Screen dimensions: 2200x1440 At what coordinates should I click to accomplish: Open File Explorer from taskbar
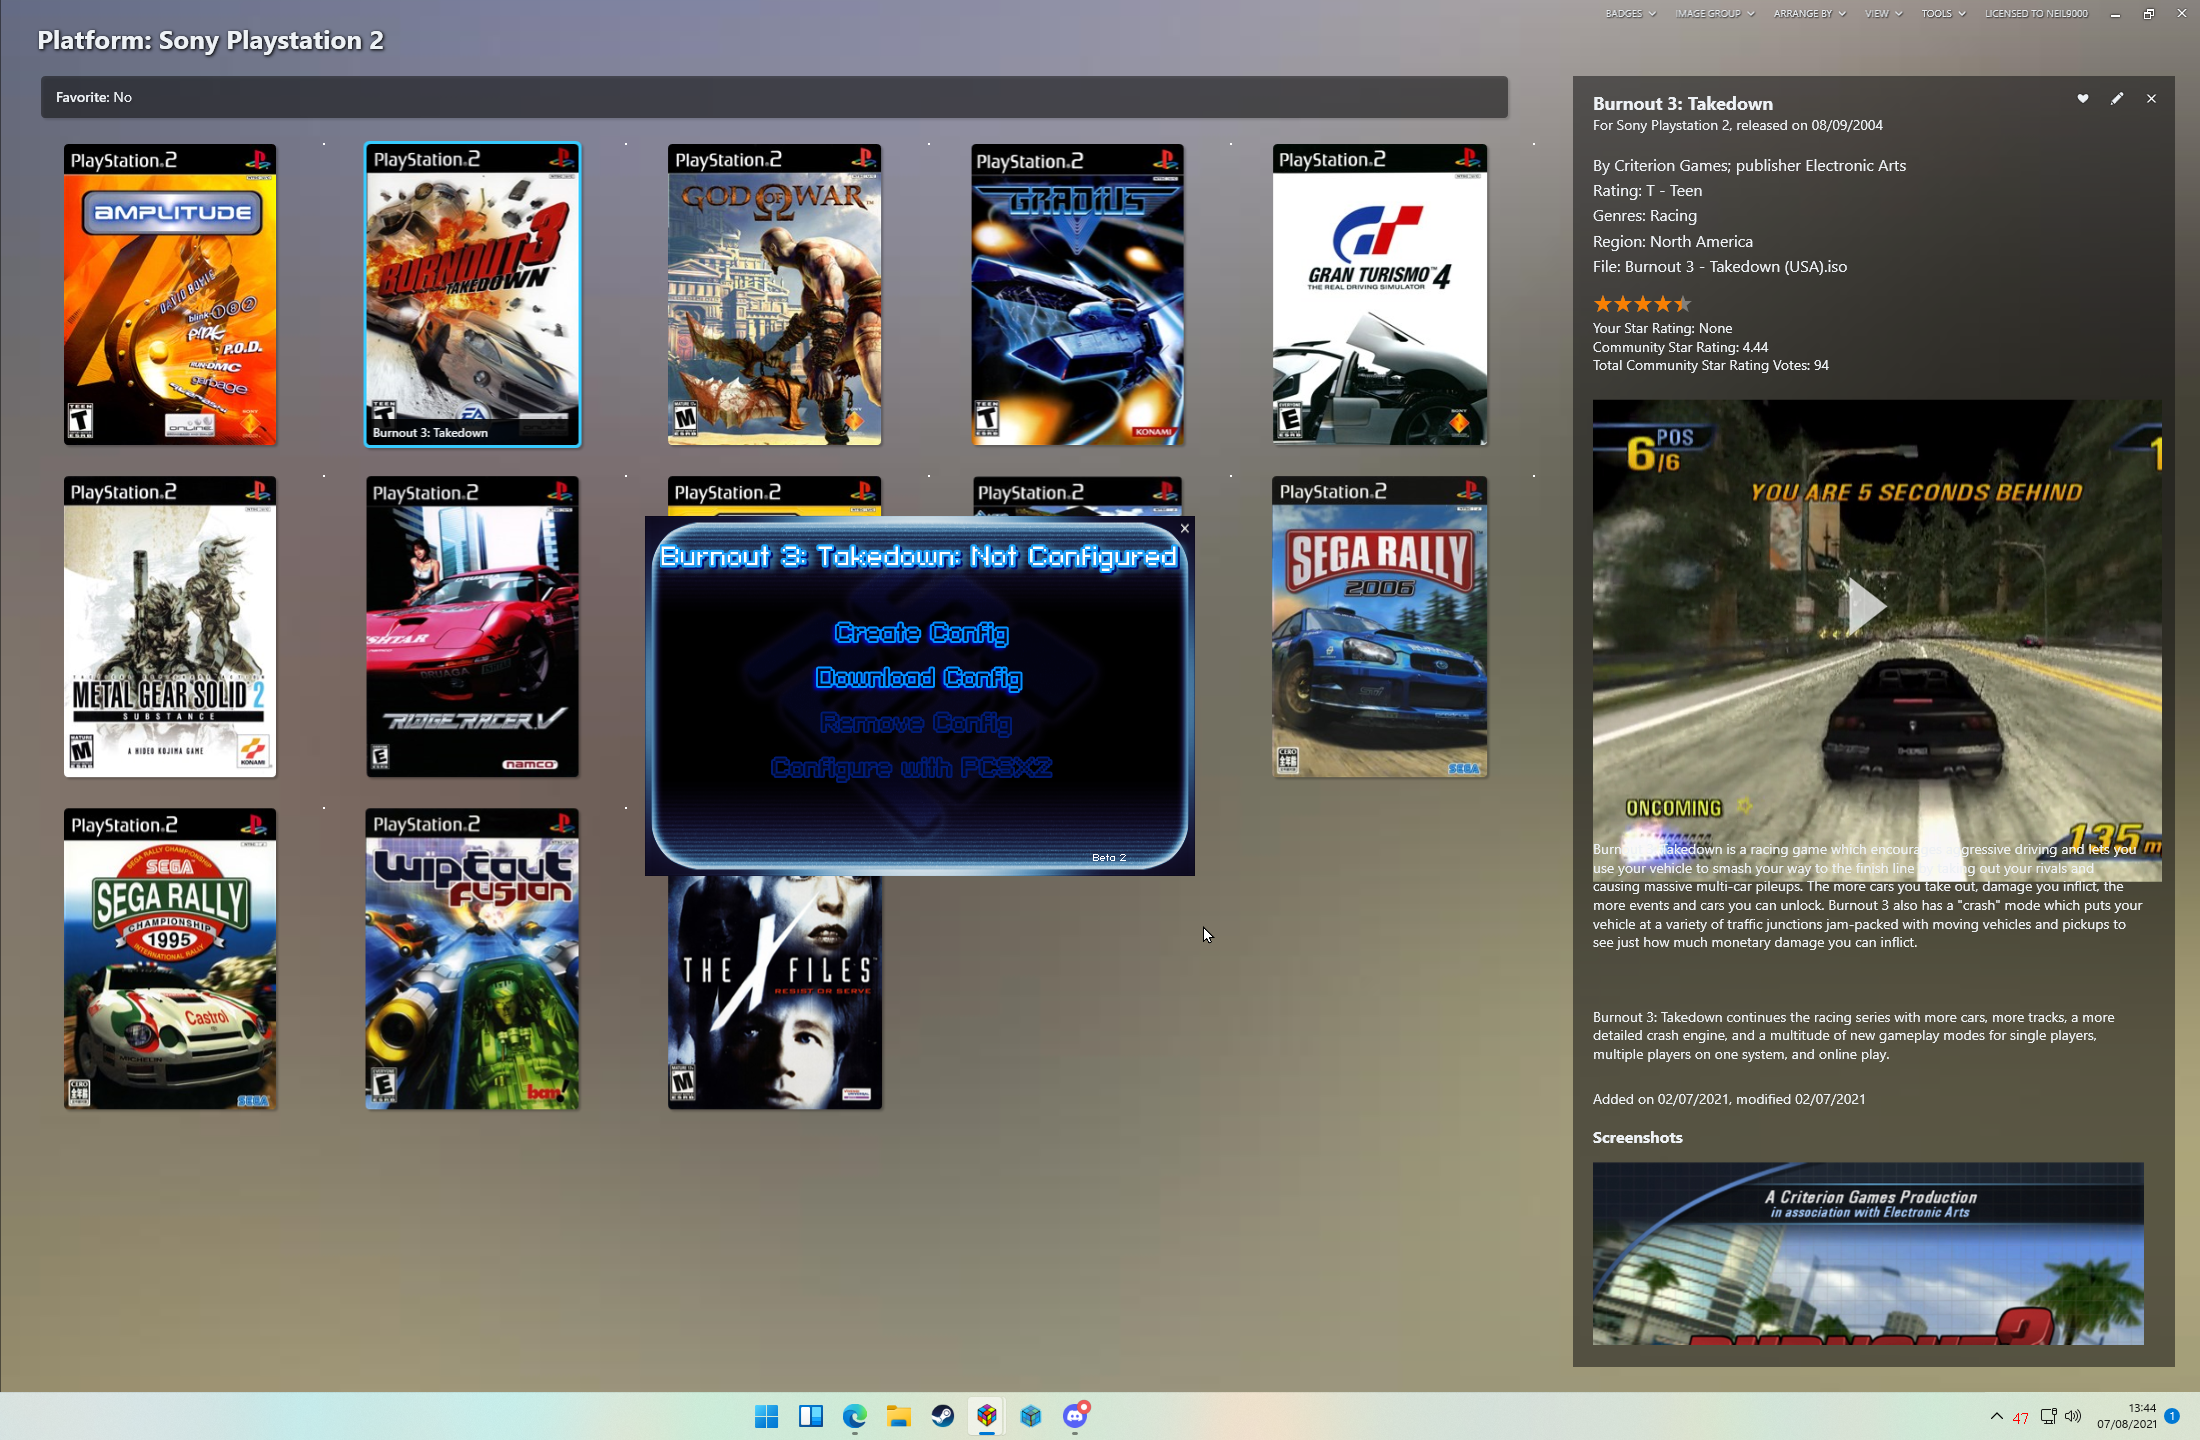[899, 1416]
